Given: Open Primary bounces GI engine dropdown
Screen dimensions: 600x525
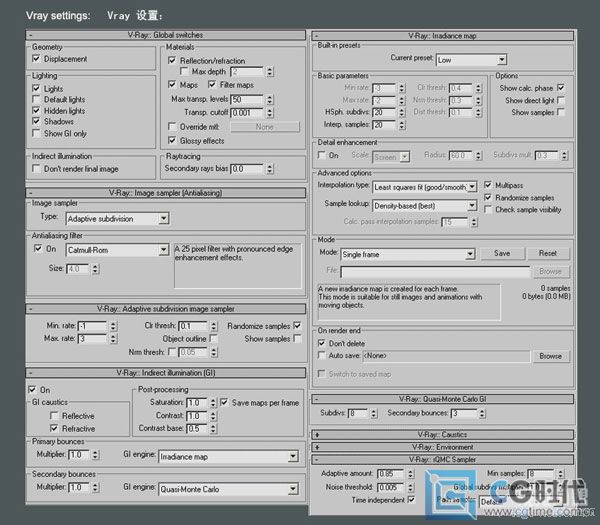Looking at the screenshot, I should pos(293,457).
